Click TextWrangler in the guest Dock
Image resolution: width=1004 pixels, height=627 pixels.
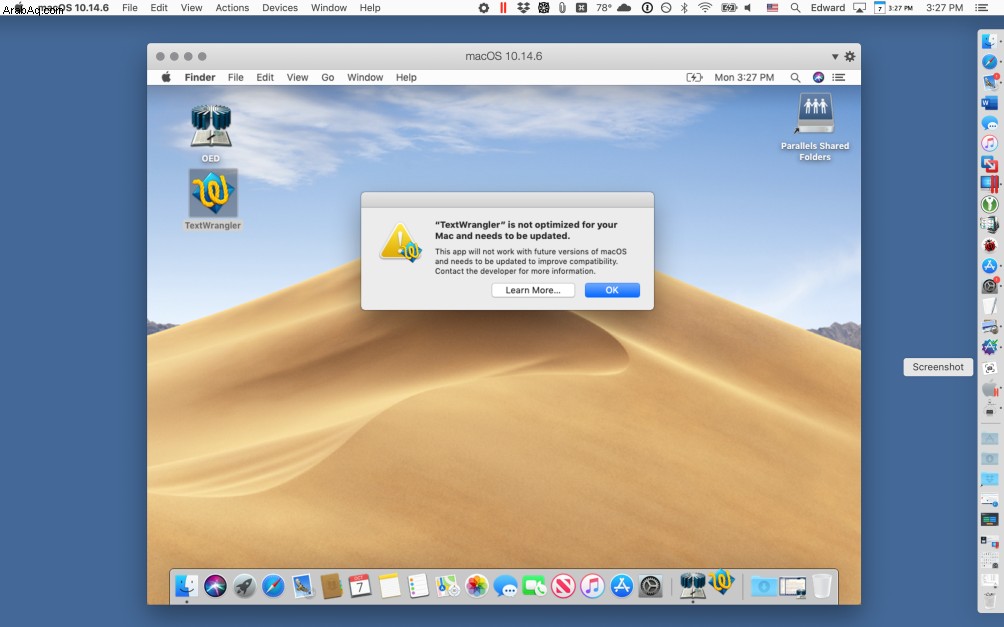tap(721, 583)
